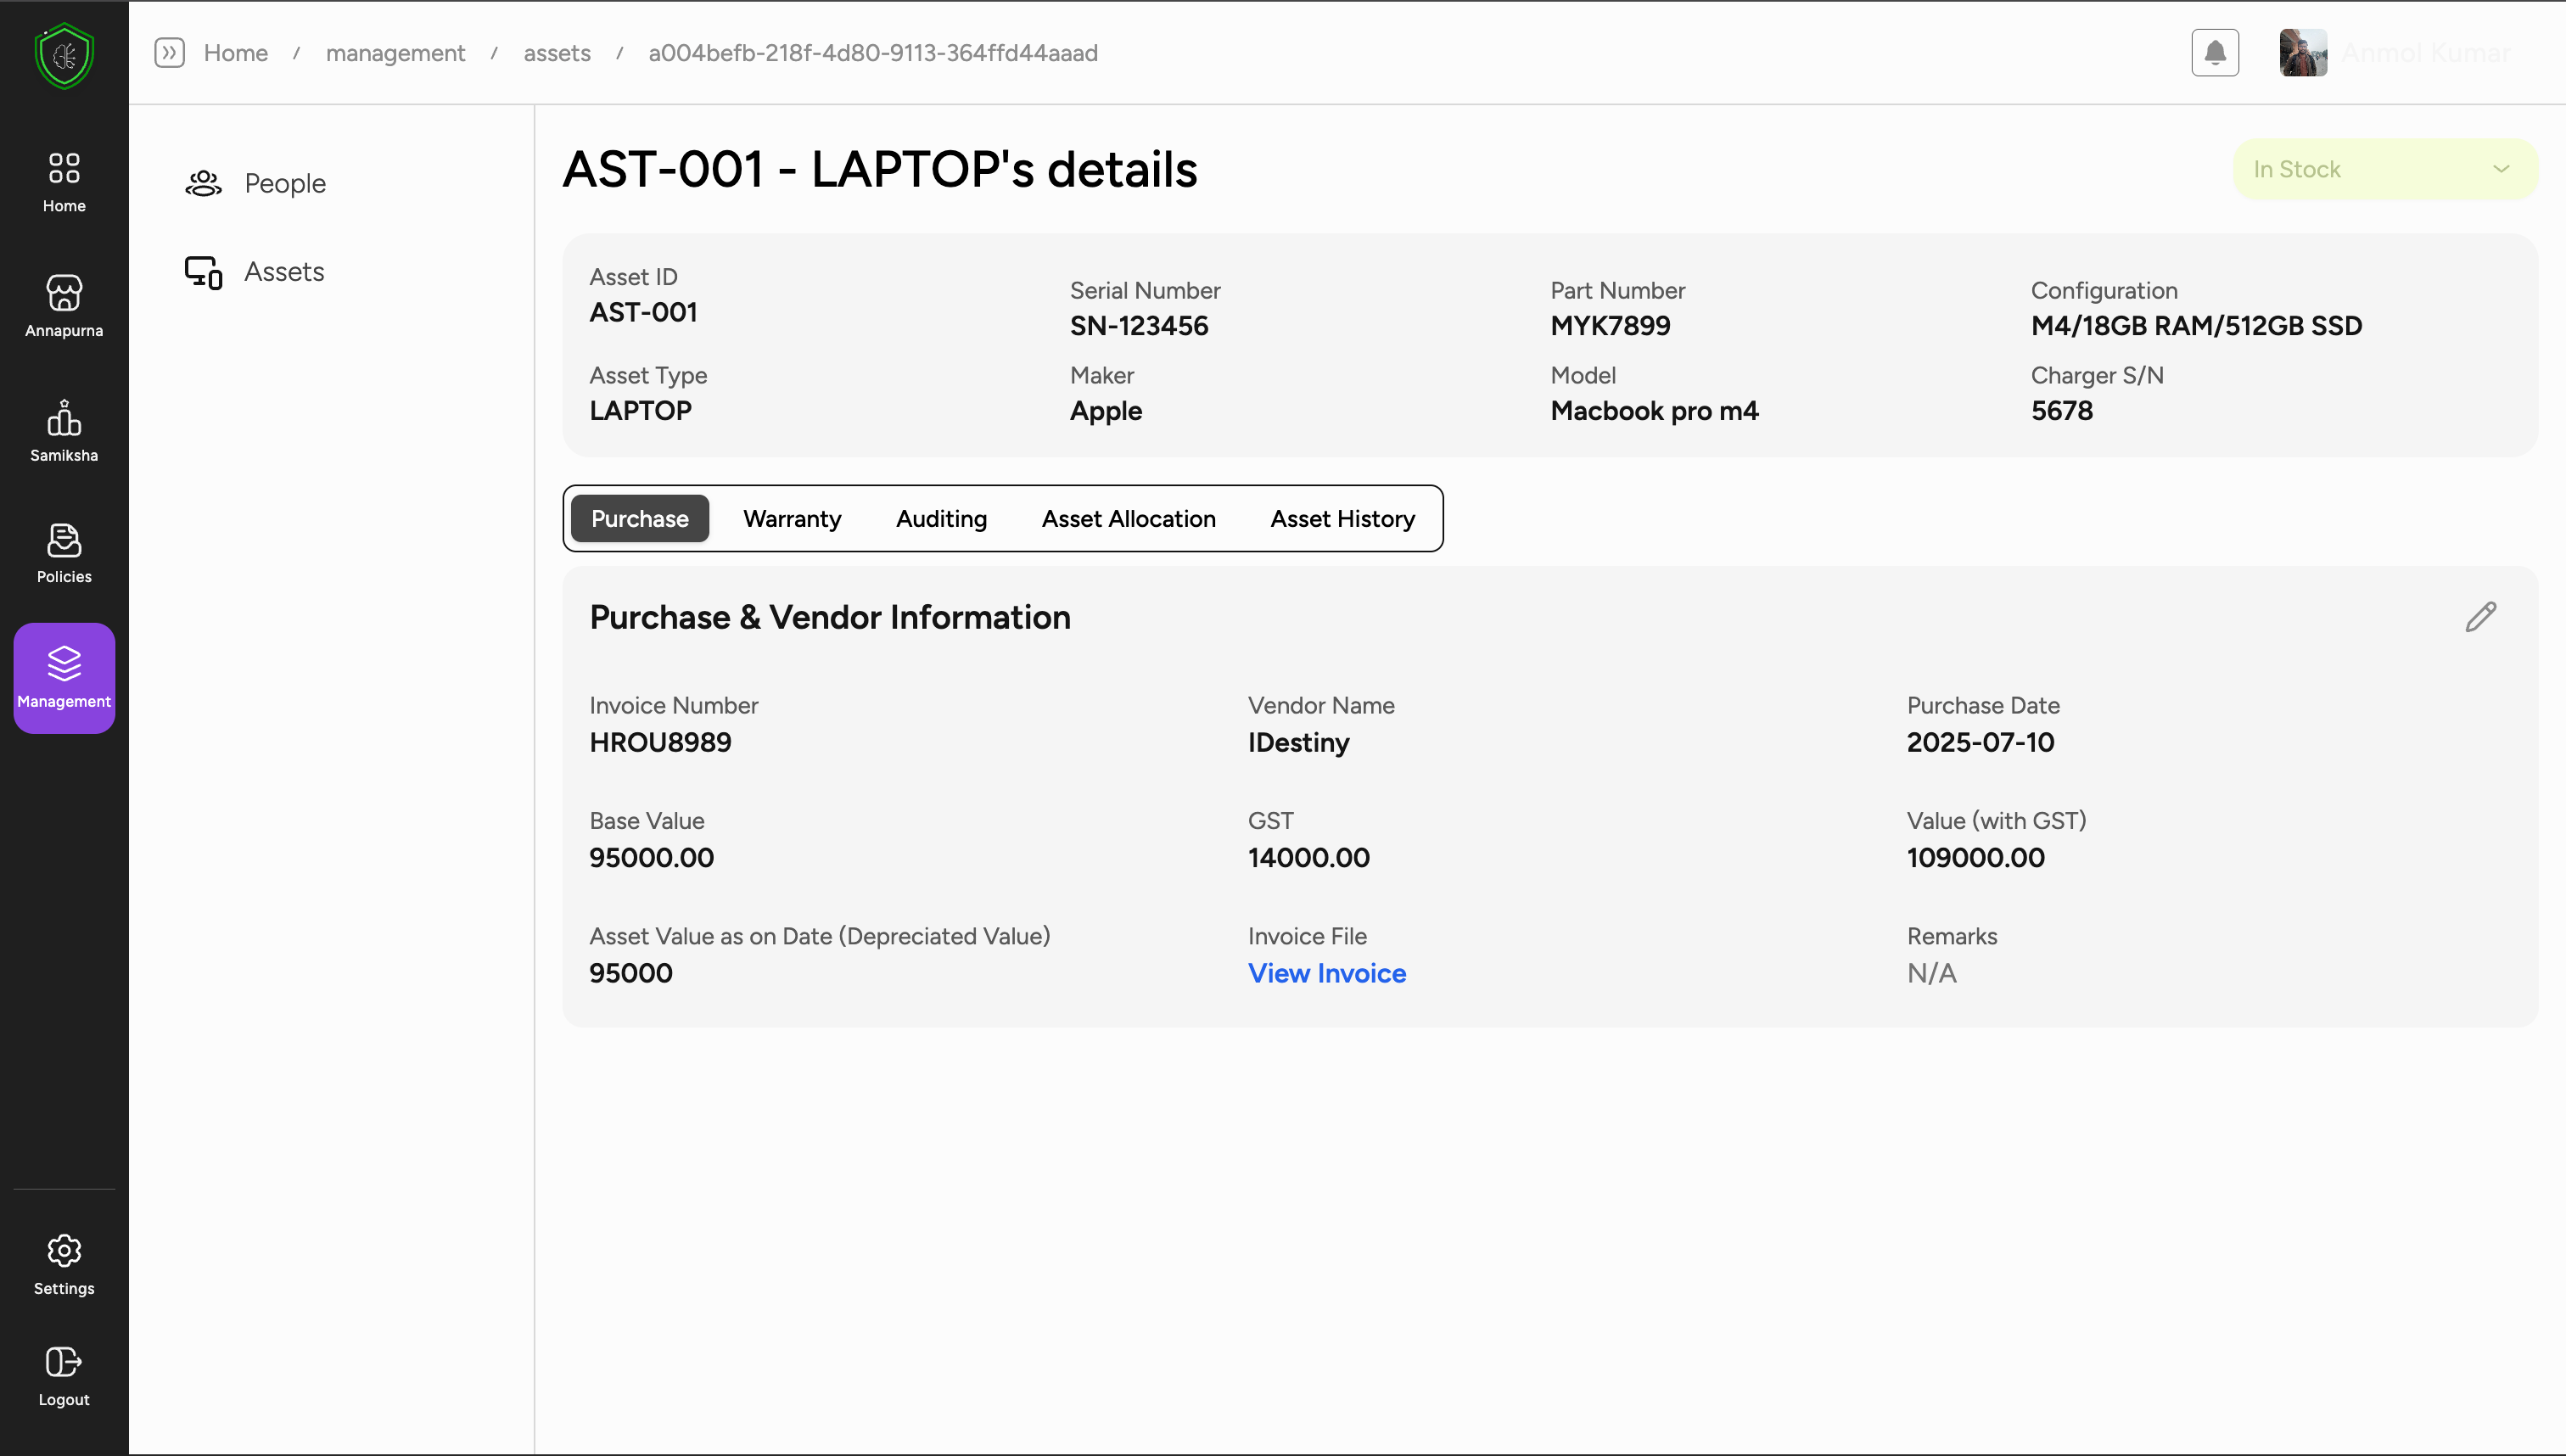The height and width of the screenshot is (1456, 2566).
Task: Switch to the Asset History tab
Action: click(x=1342, y=518)
